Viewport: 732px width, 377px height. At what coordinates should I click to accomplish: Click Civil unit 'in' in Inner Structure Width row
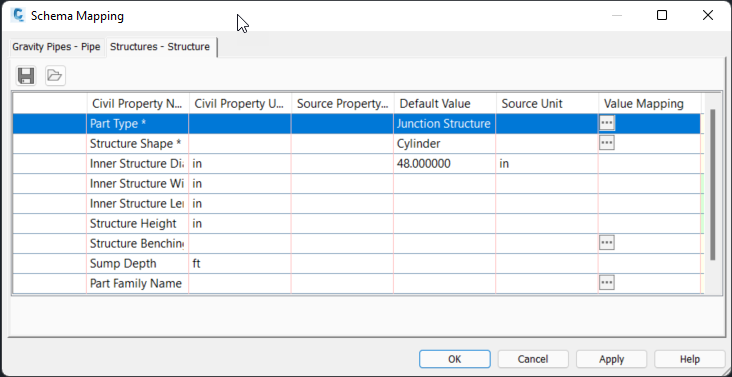[x=240, y=184]
